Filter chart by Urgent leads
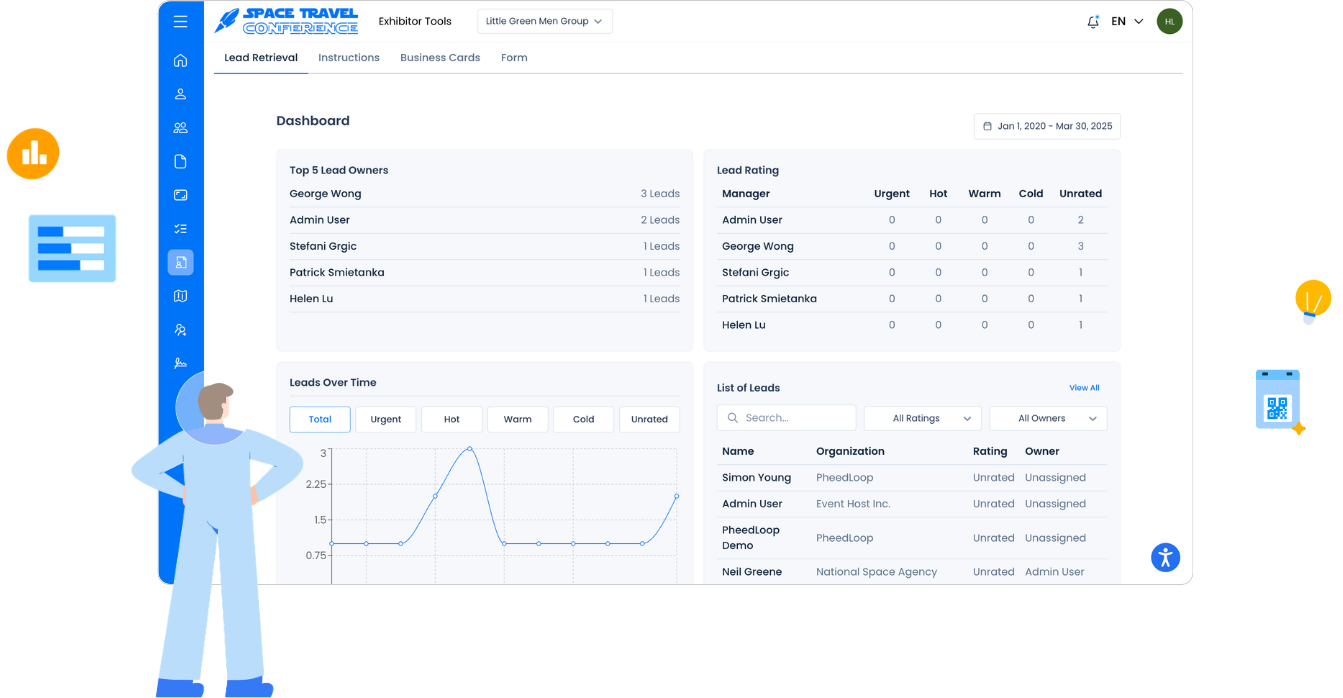 pos(386,419)
